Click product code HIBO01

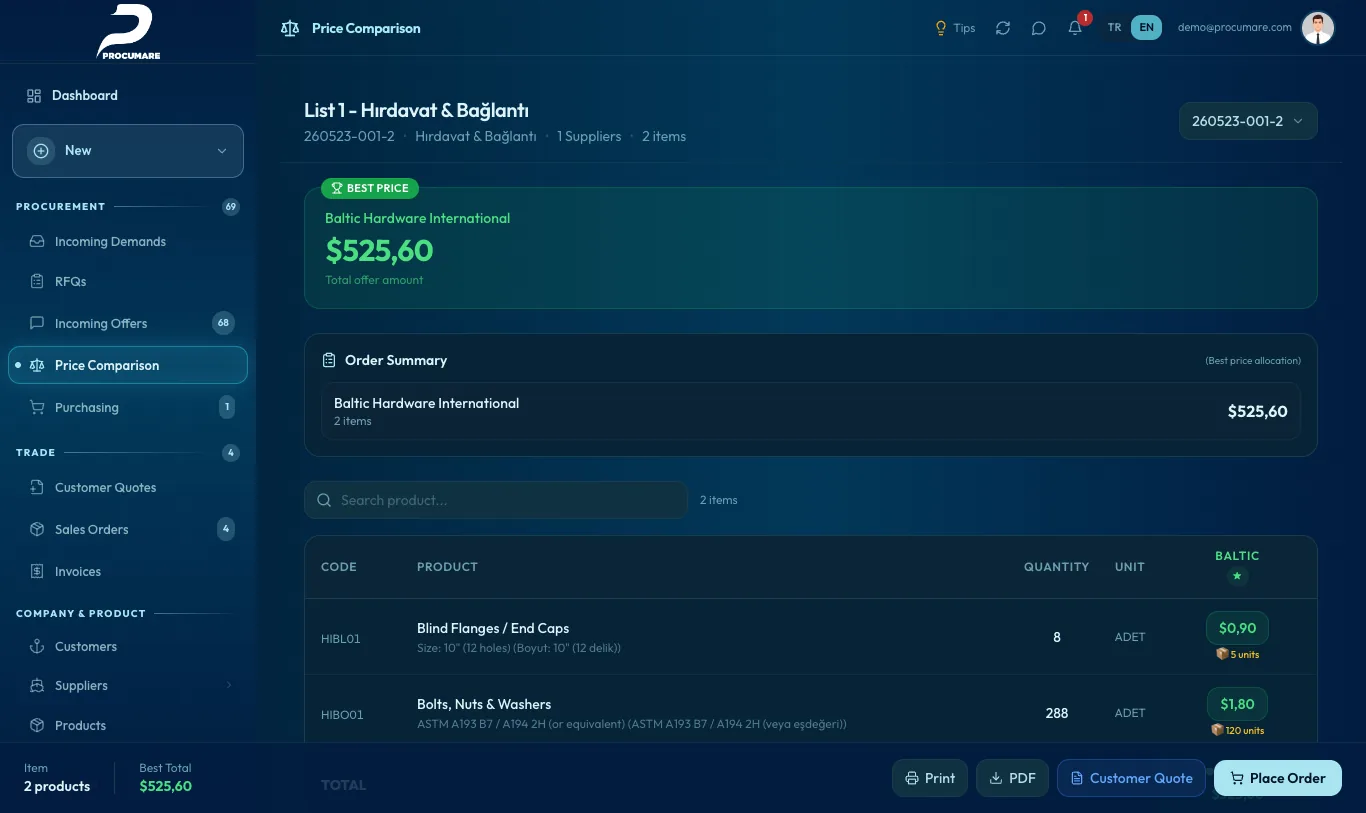[x=342, y=714]
